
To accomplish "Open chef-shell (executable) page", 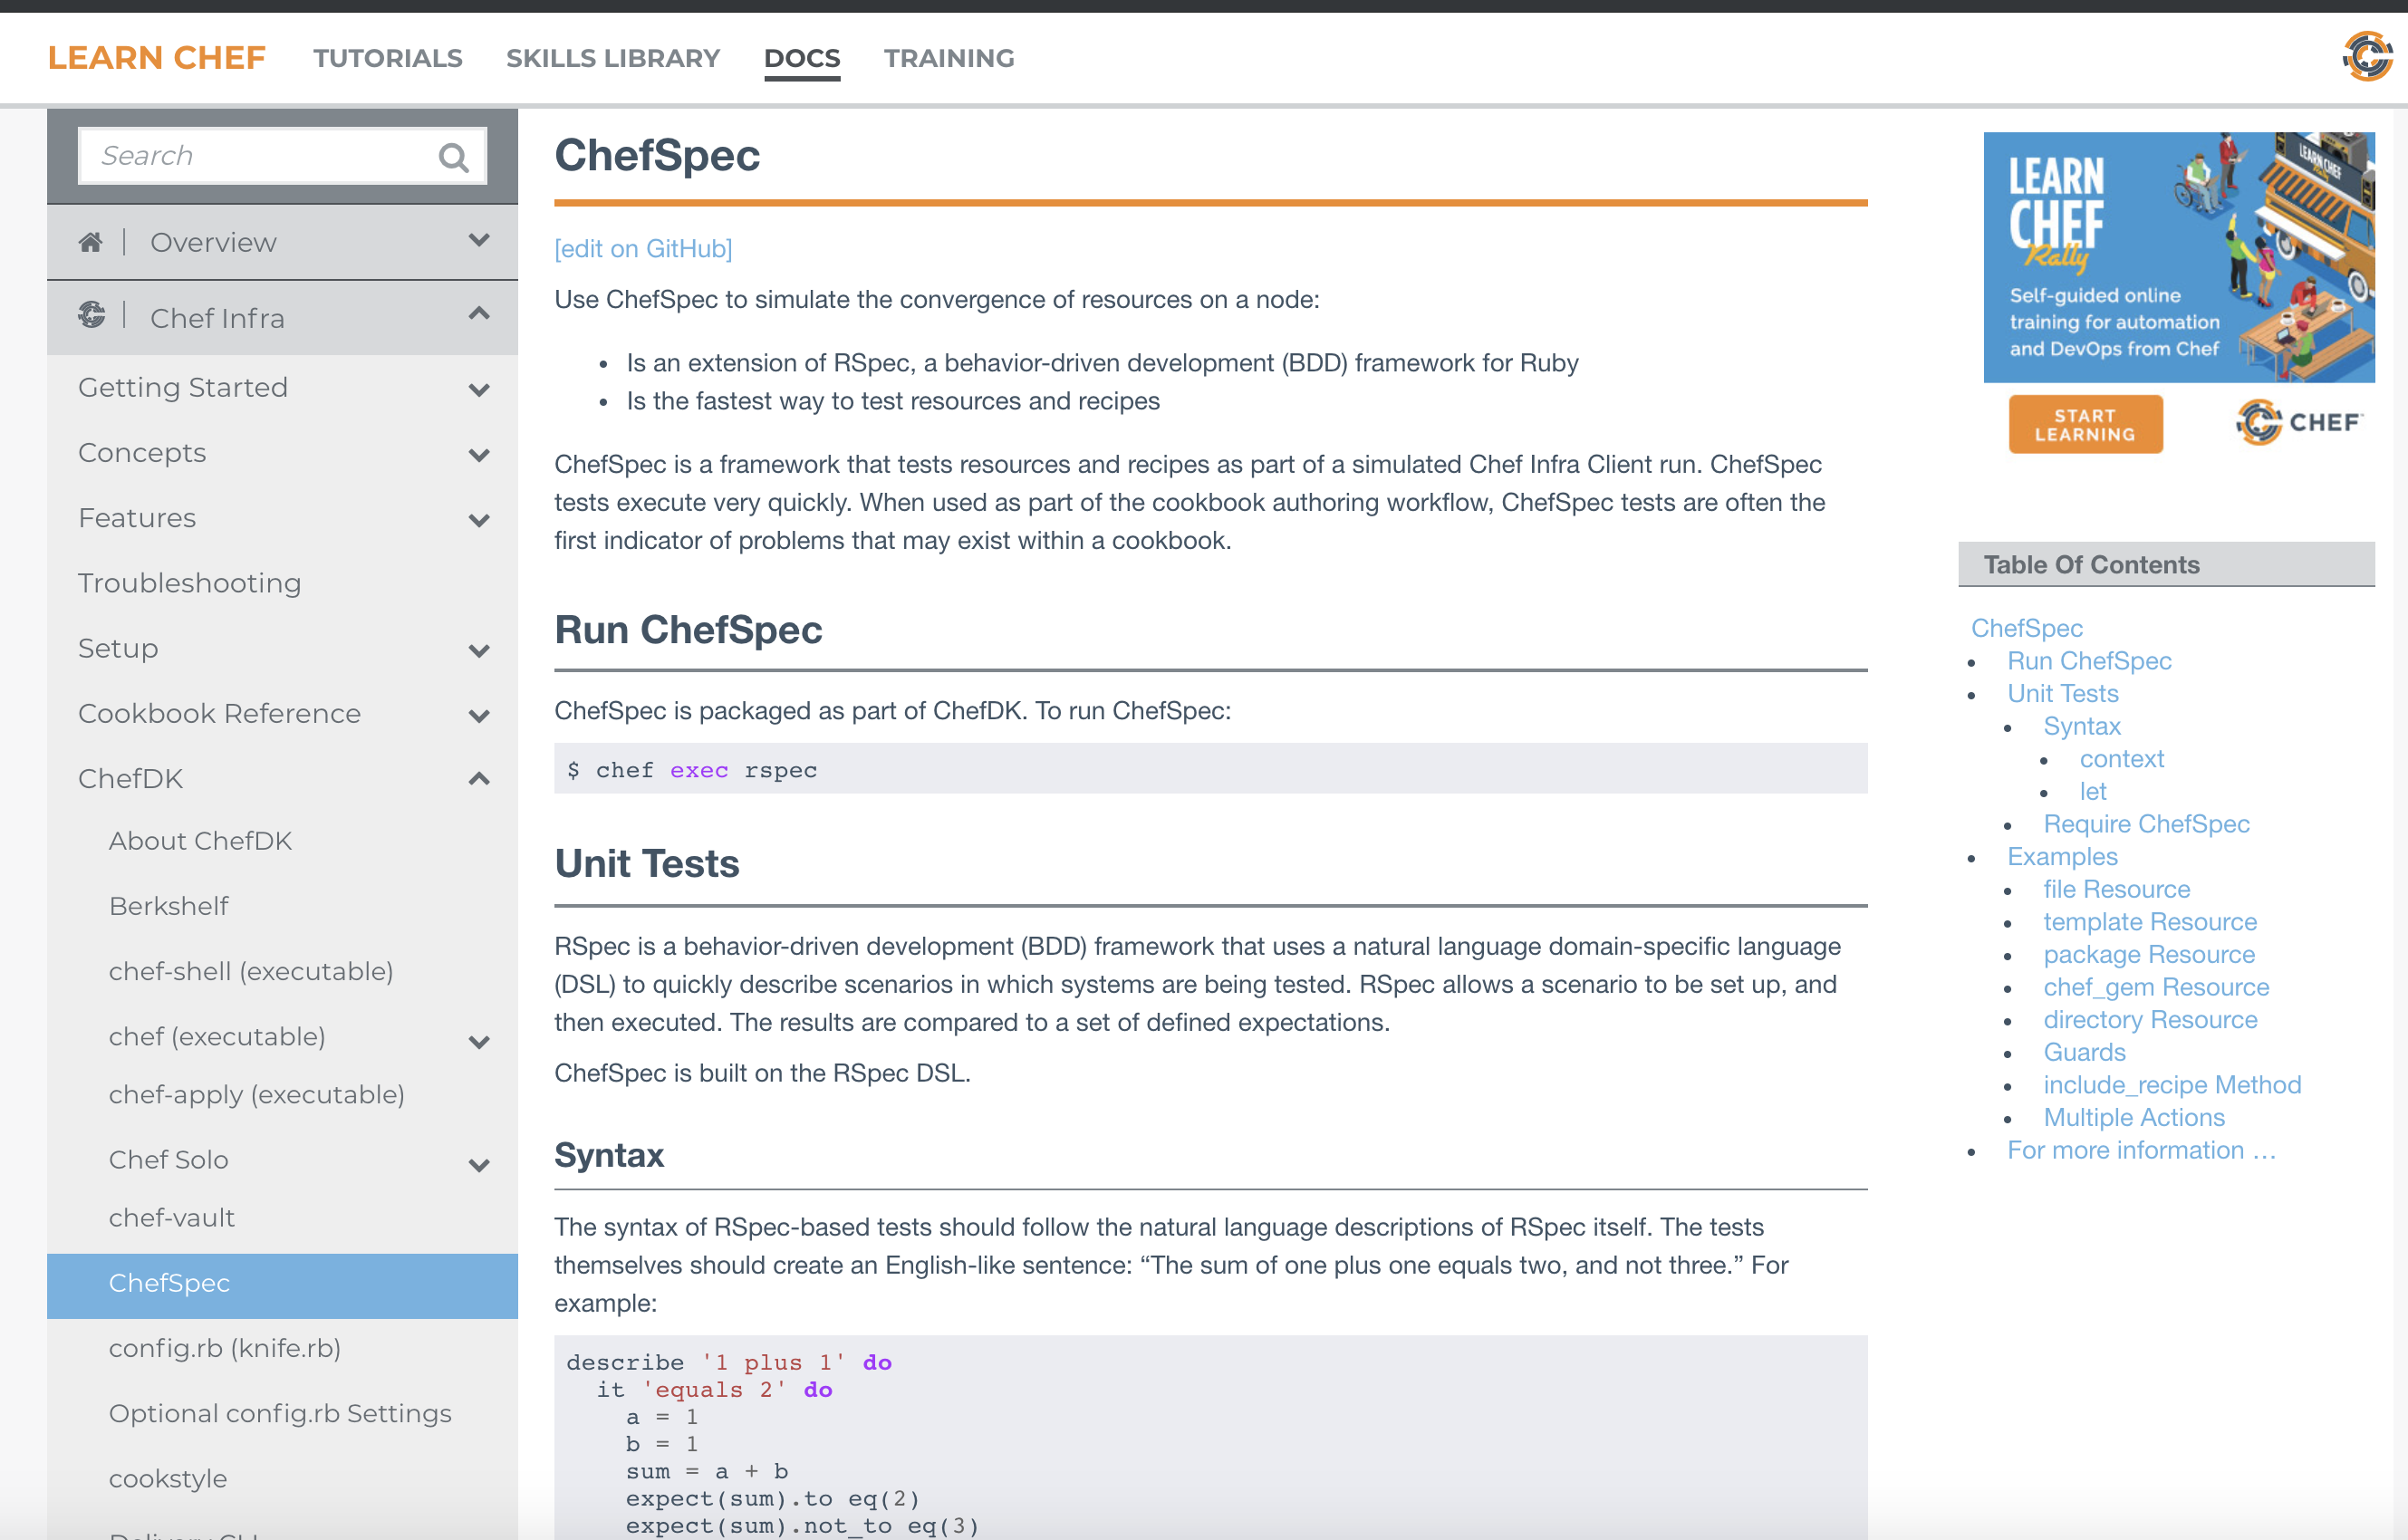I will [x=251, y=971].
